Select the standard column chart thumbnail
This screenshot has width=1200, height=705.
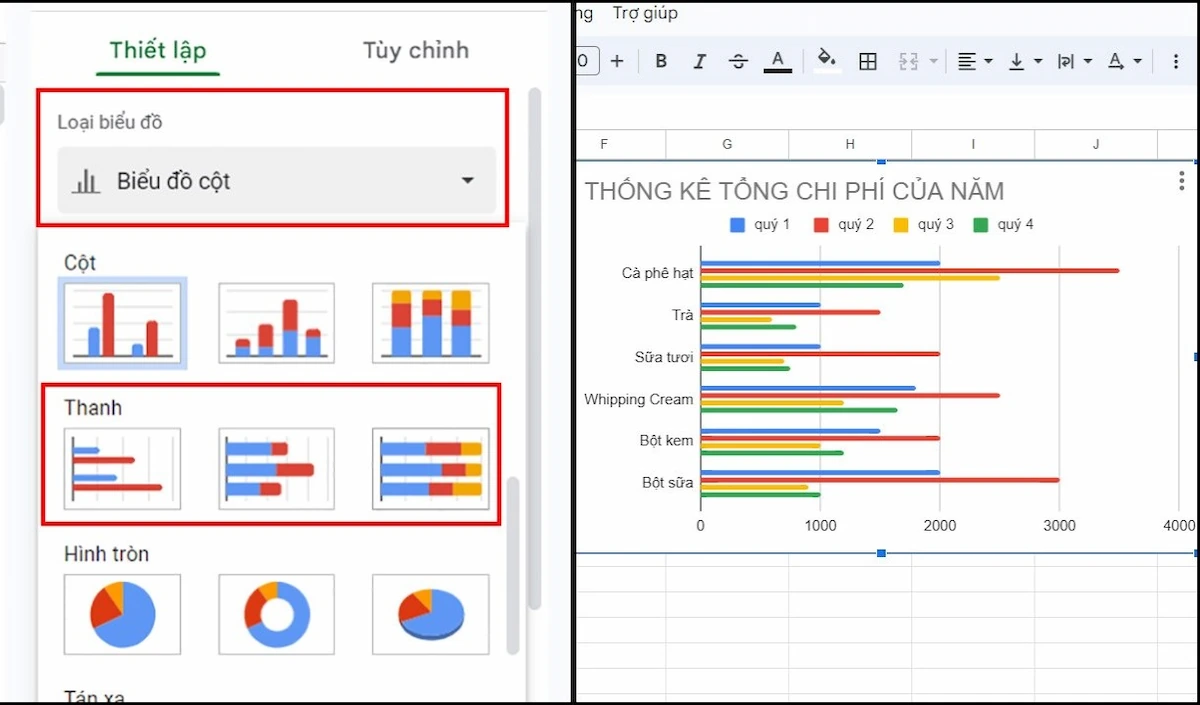(x=123, y=323)
